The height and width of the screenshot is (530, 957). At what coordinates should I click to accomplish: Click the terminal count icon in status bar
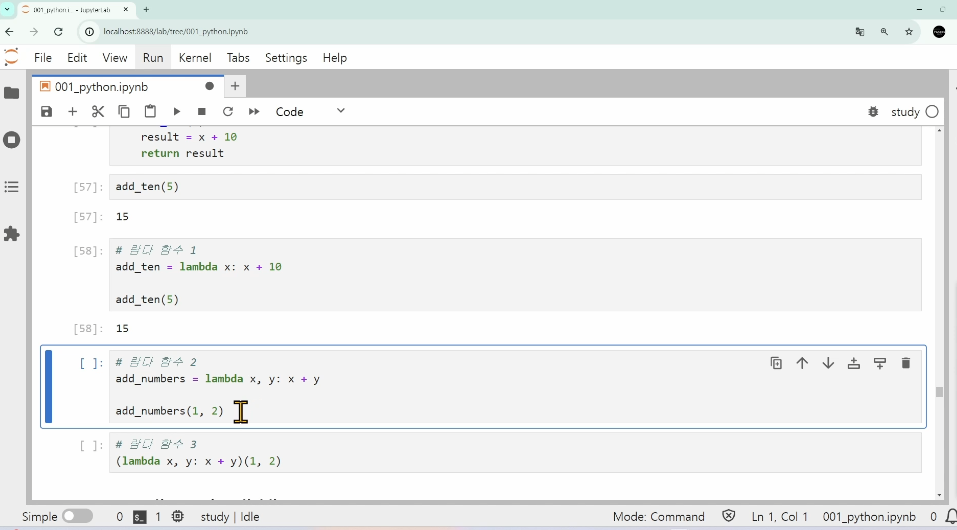(x=140, y=517)
